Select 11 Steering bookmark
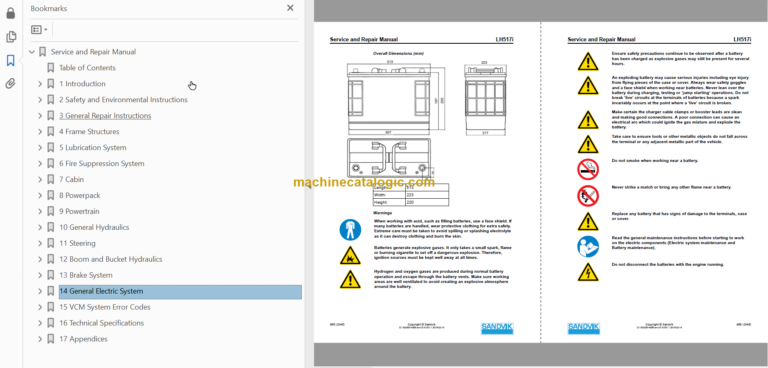Viewport: 768px width, 368px height. [77, 243]
